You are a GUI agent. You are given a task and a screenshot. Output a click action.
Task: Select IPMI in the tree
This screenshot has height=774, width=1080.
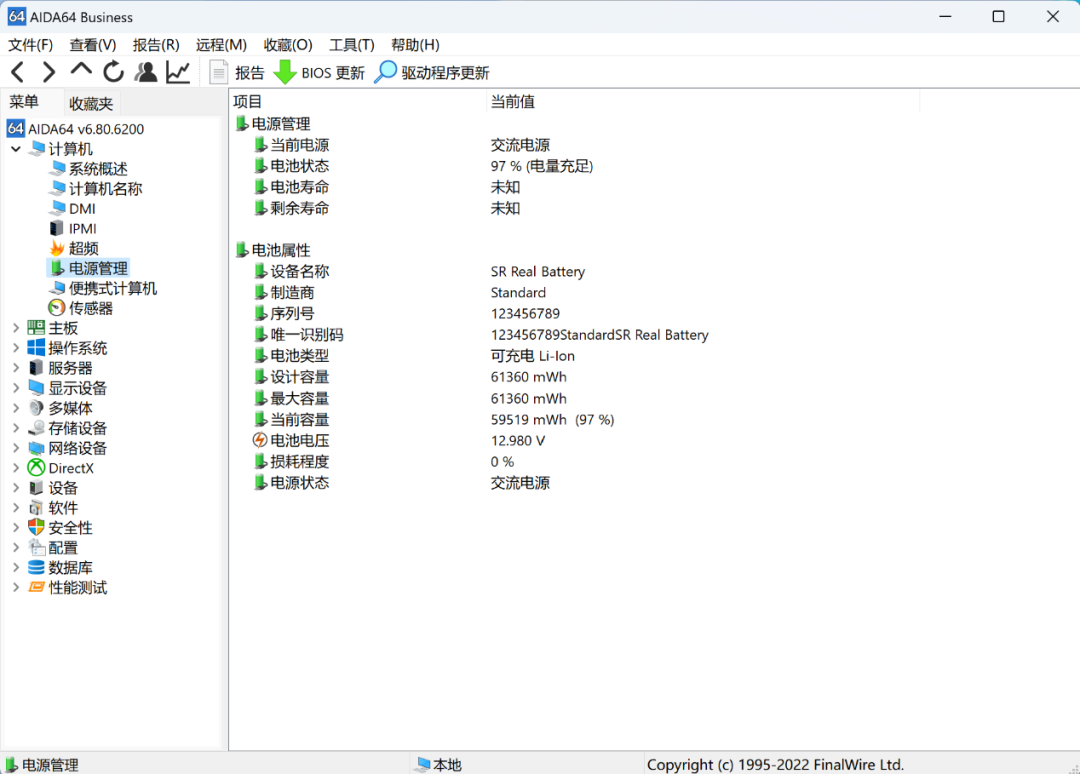(74, 229)
